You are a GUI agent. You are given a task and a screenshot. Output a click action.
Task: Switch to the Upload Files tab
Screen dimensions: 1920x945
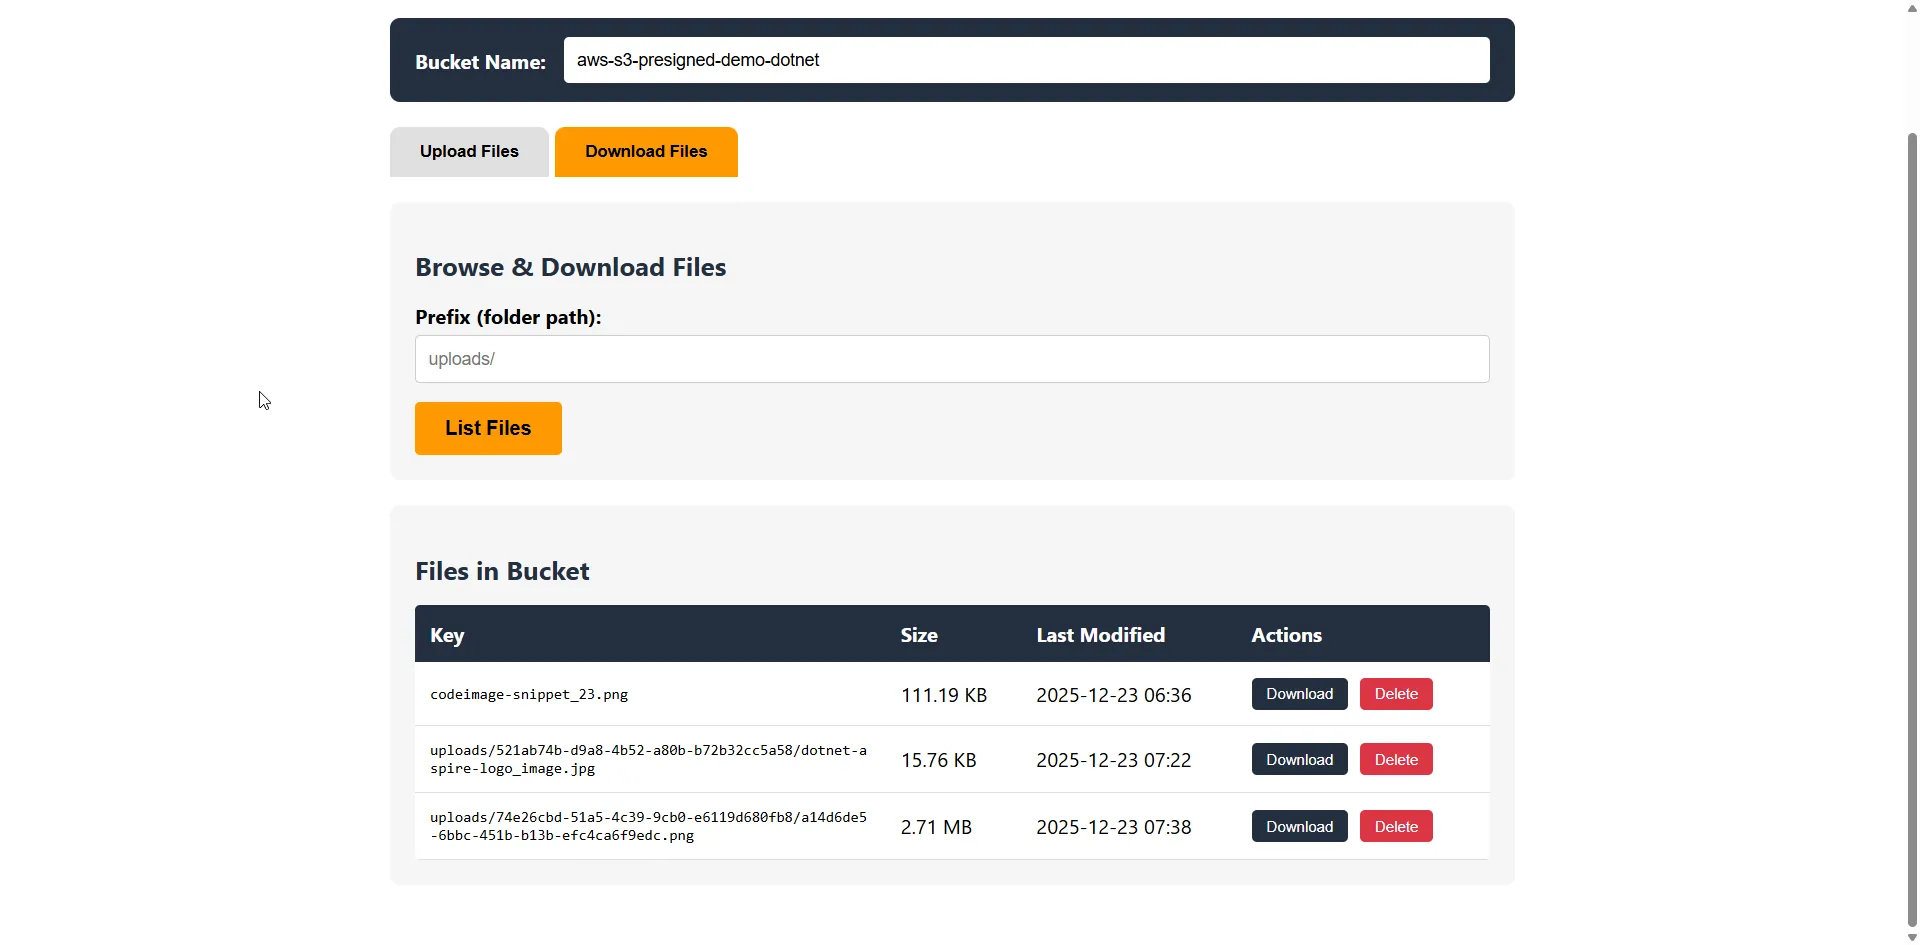click(x=468, y=151)
